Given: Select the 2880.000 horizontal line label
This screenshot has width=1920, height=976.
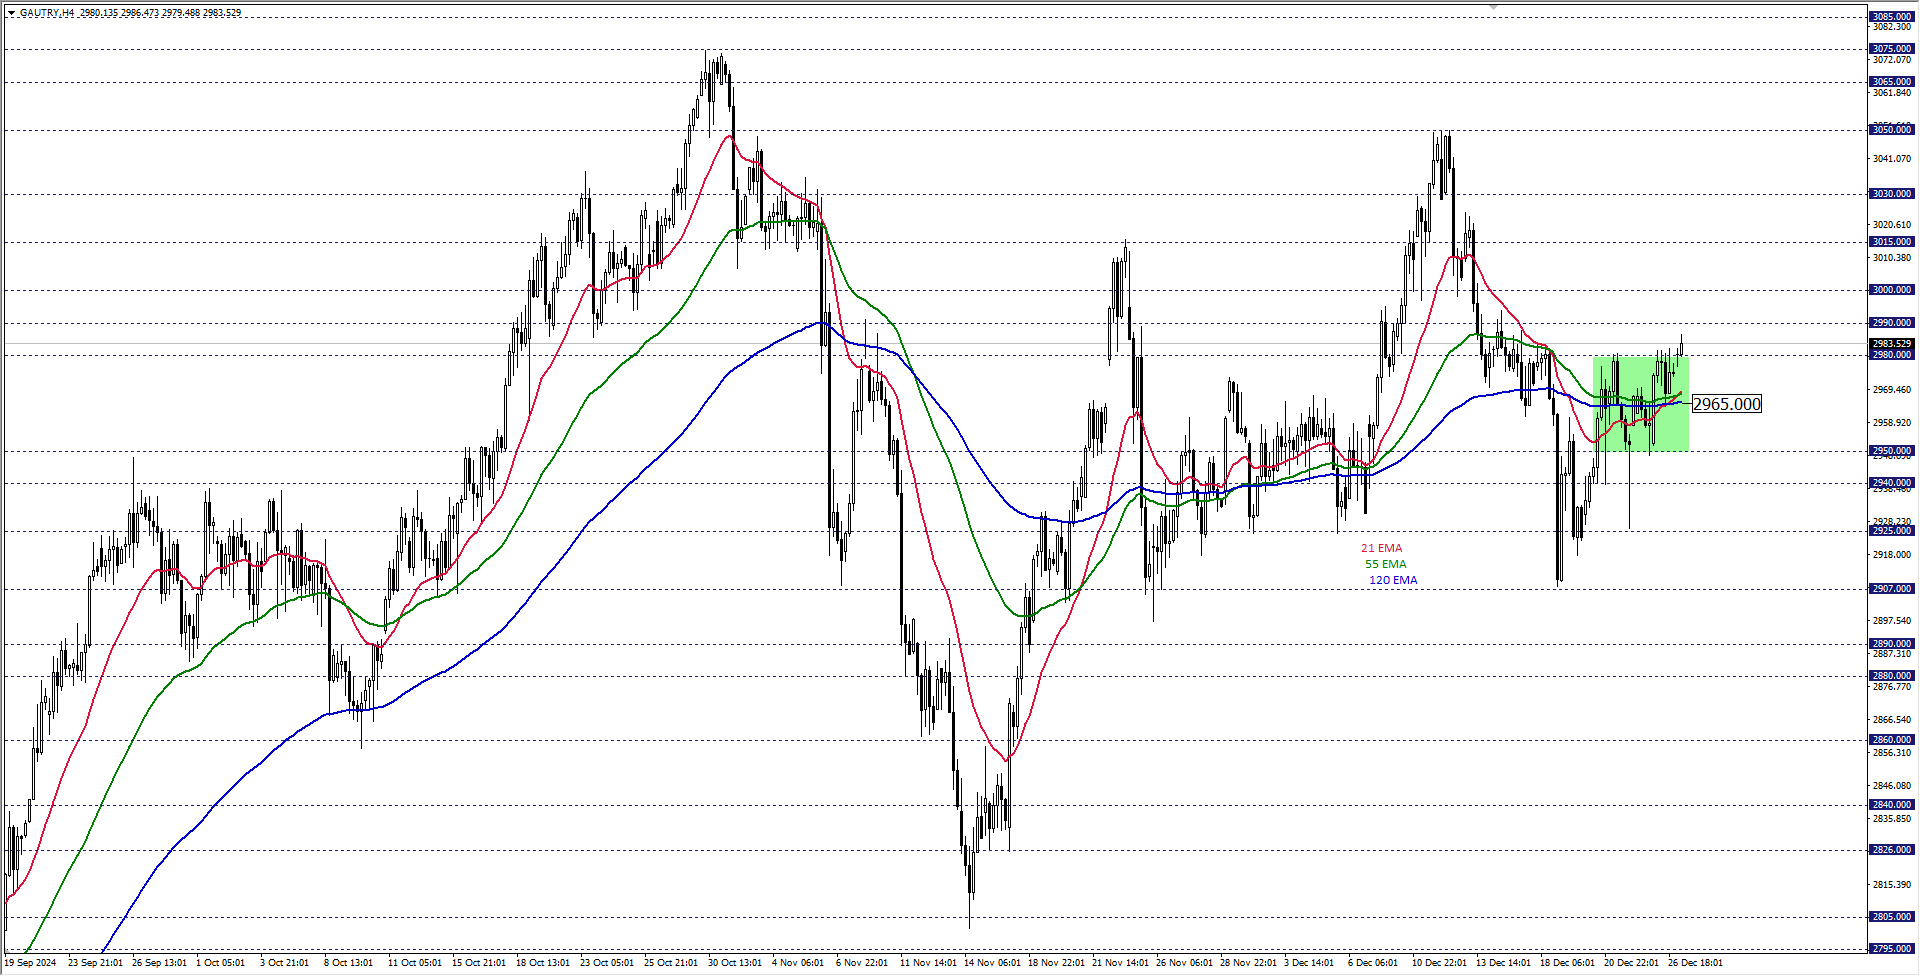Looking at the screenshot, I should [x=1891, y=676].
